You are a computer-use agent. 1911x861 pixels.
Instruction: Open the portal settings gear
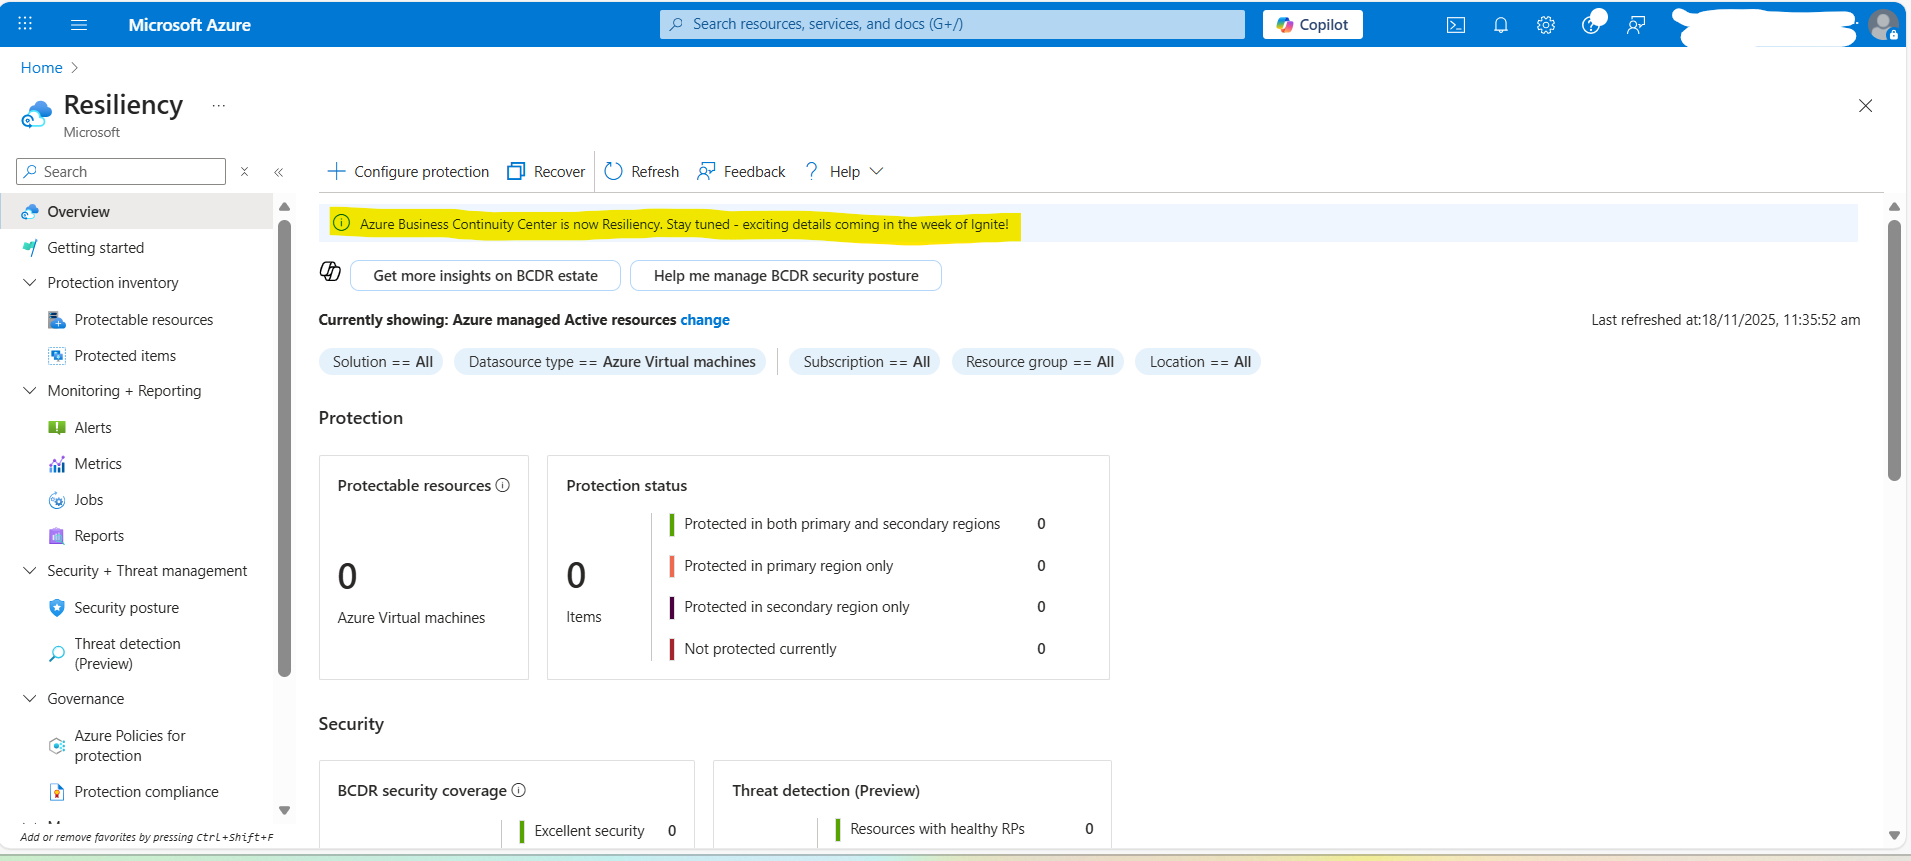point(1546,25)
